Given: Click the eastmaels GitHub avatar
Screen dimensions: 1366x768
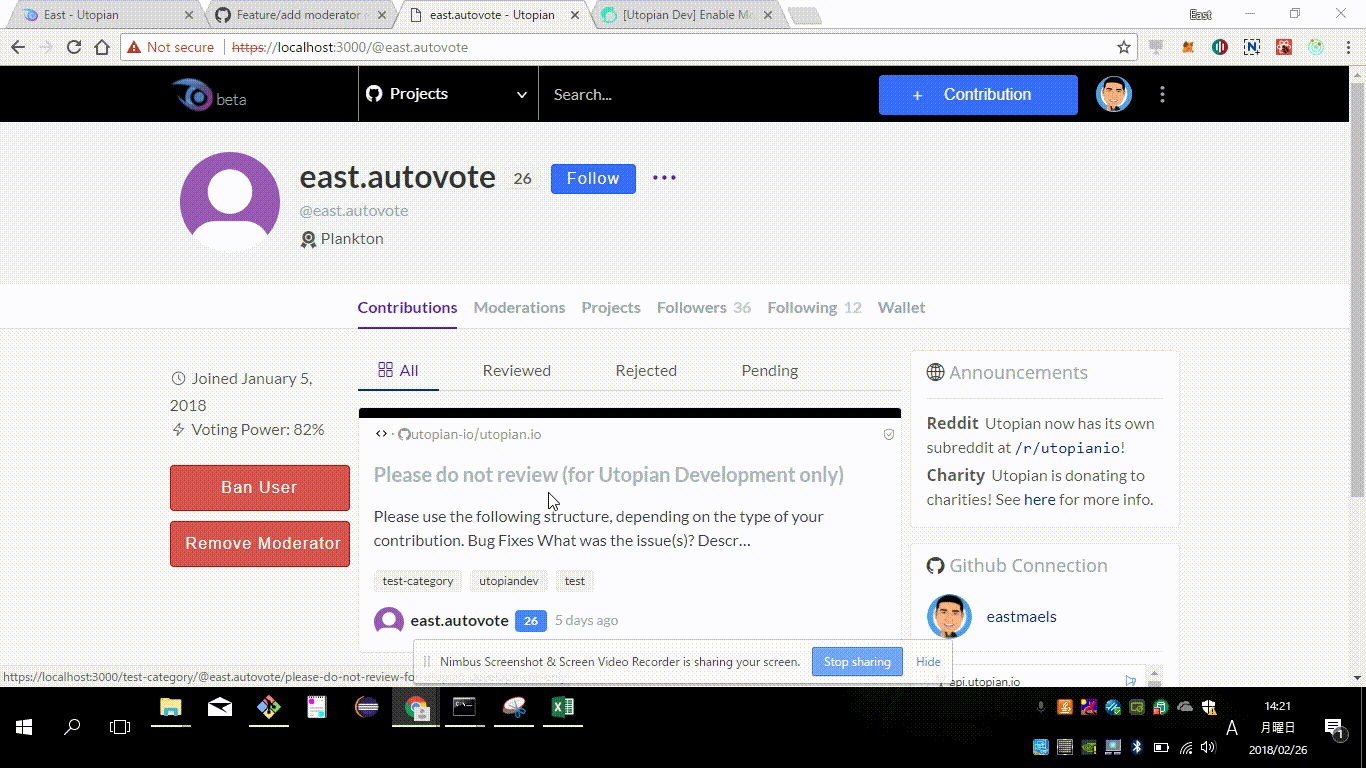Looking at the screenshot, I should coord(949,616).
